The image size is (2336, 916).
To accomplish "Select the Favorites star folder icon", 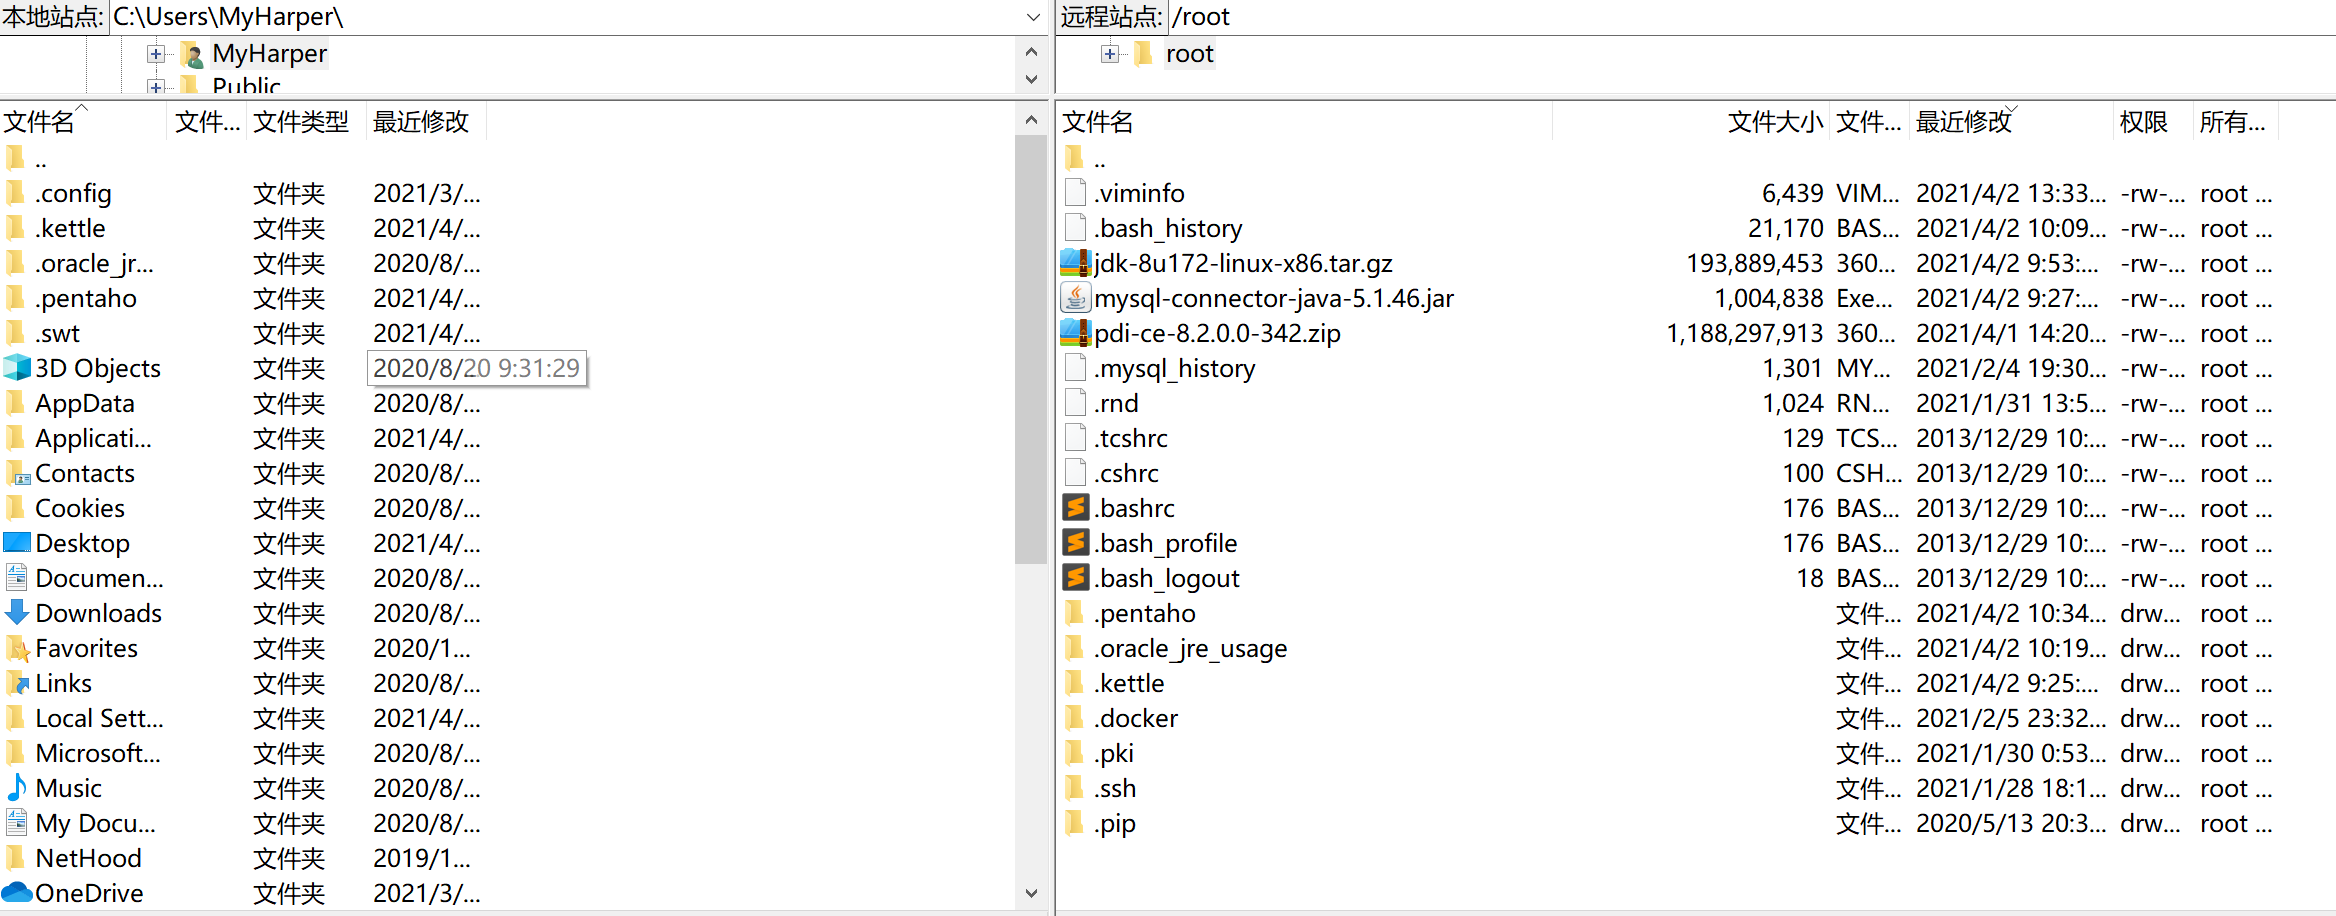I will click(x=17, y=647).
